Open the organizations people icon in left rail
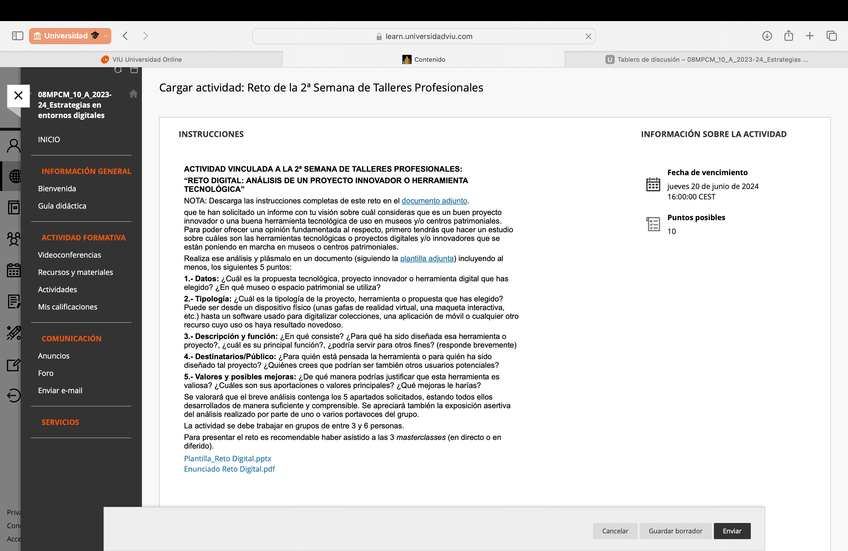Screen dimensions: 848x551 (x=14, y=239)
